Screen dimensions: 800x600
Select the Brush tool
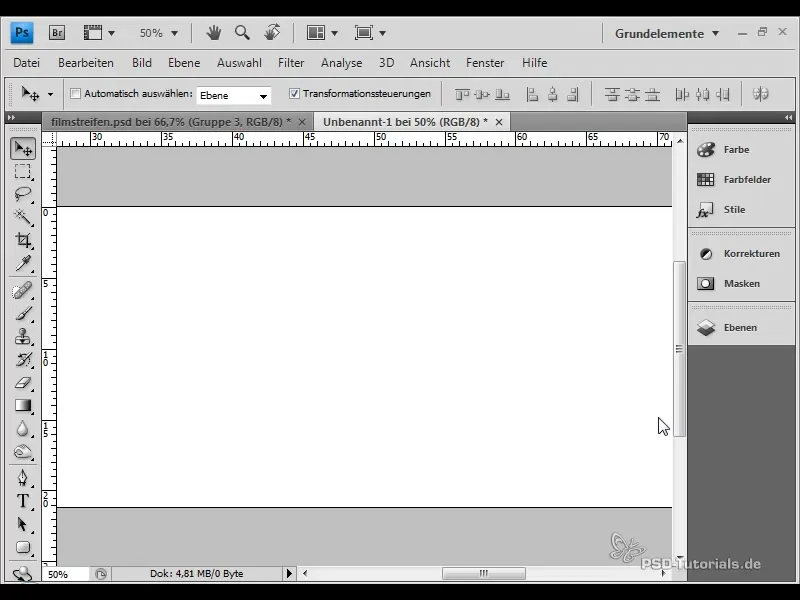pyautogui.click(x=22, y=314)
